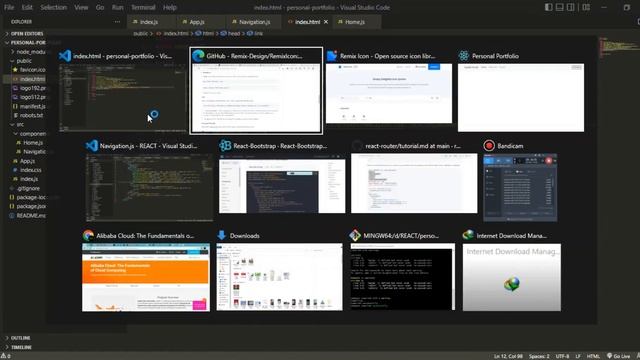Image resolution: width=640 pixels, height=360 pixels.
Task: Collapse the src folder
Action: click(17, 124)
